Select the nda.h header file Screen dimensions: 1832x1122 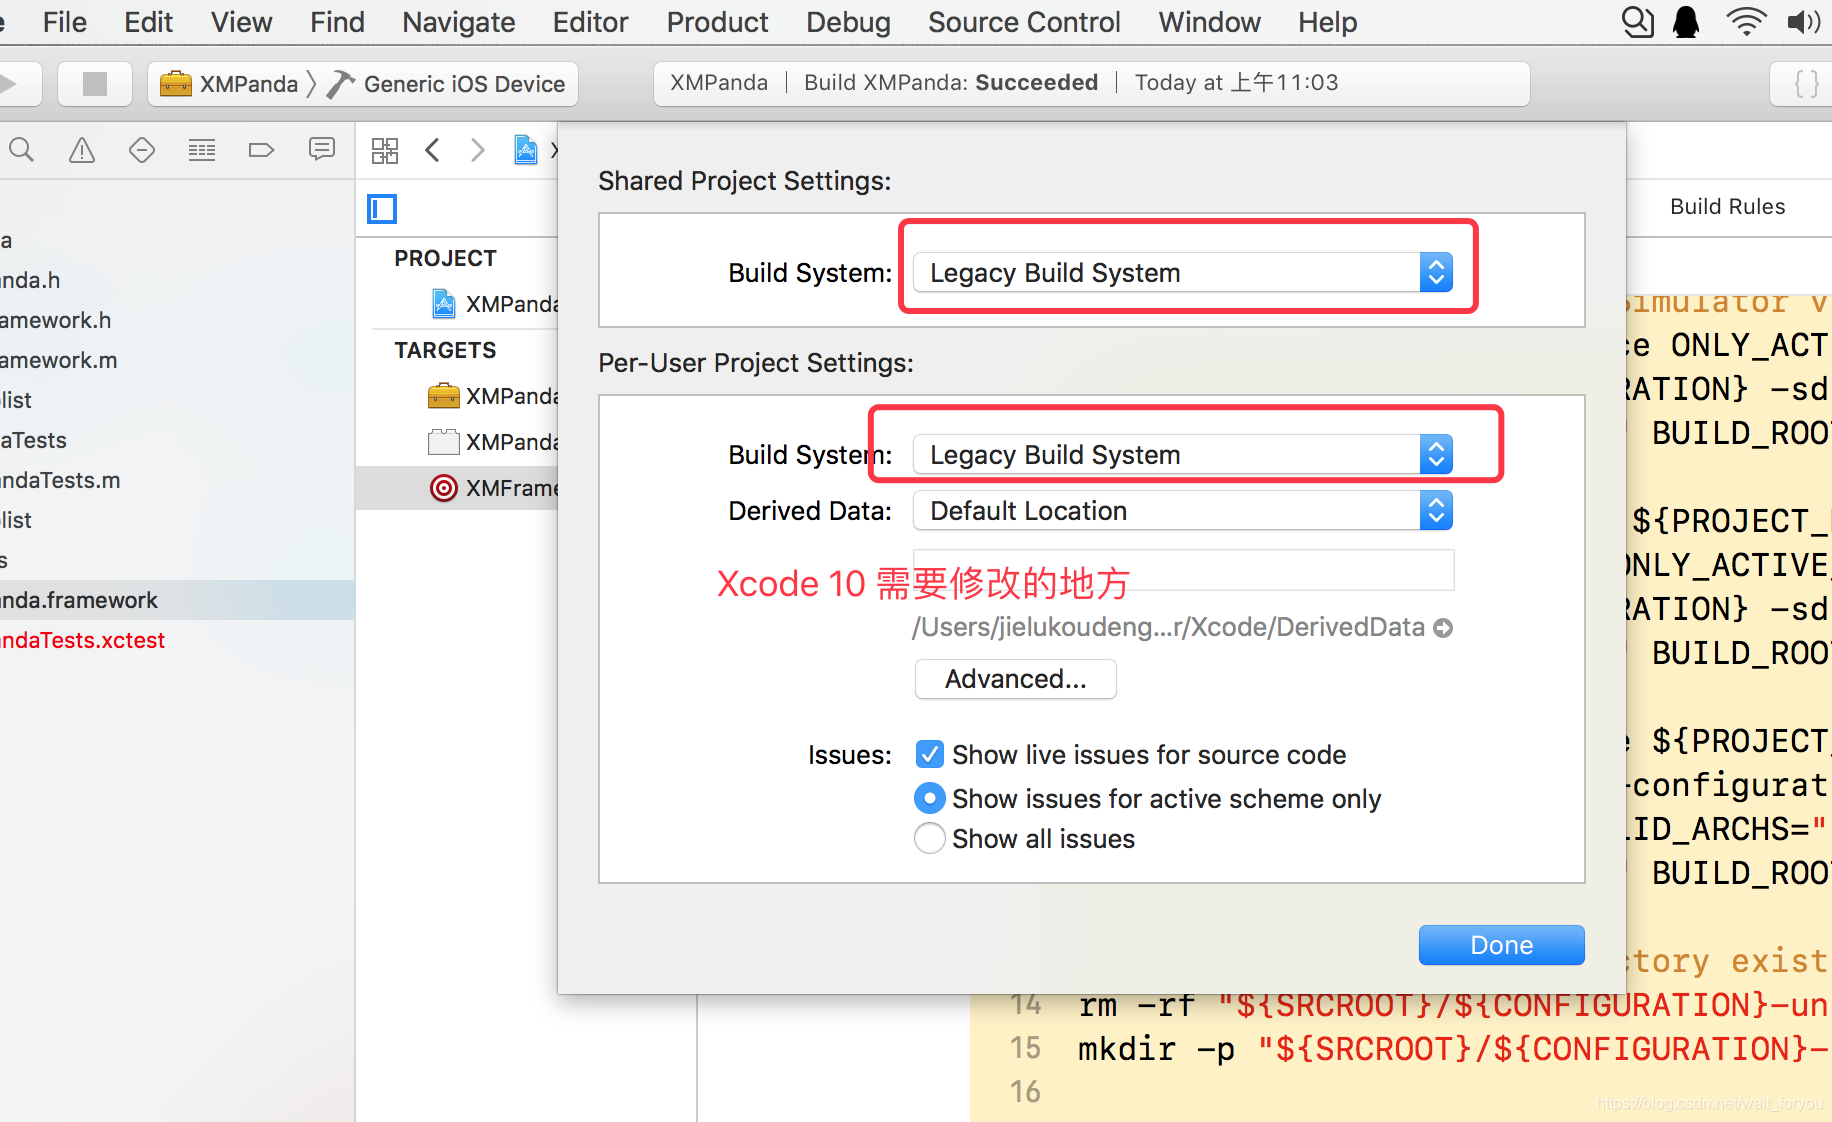pos(30,280)
